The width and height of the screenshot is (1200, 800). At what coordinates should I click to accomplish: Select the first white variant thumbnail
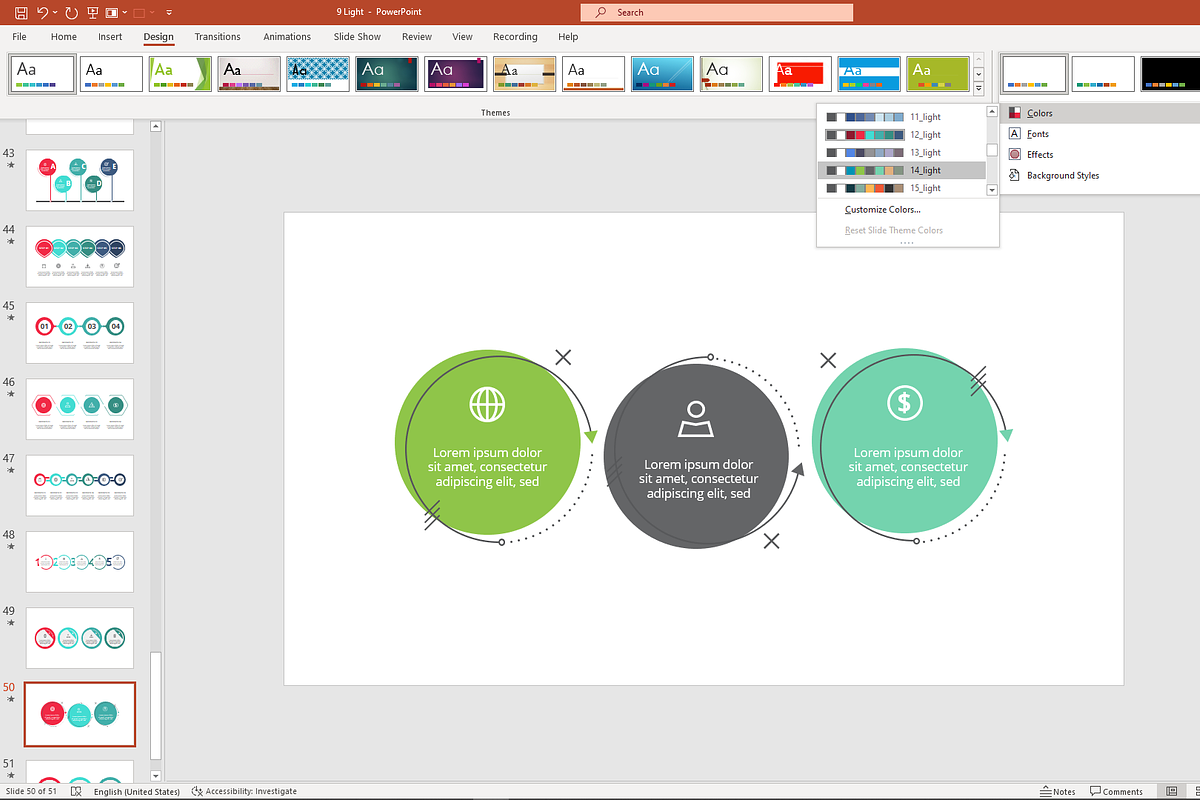[x=1034, y=74]
